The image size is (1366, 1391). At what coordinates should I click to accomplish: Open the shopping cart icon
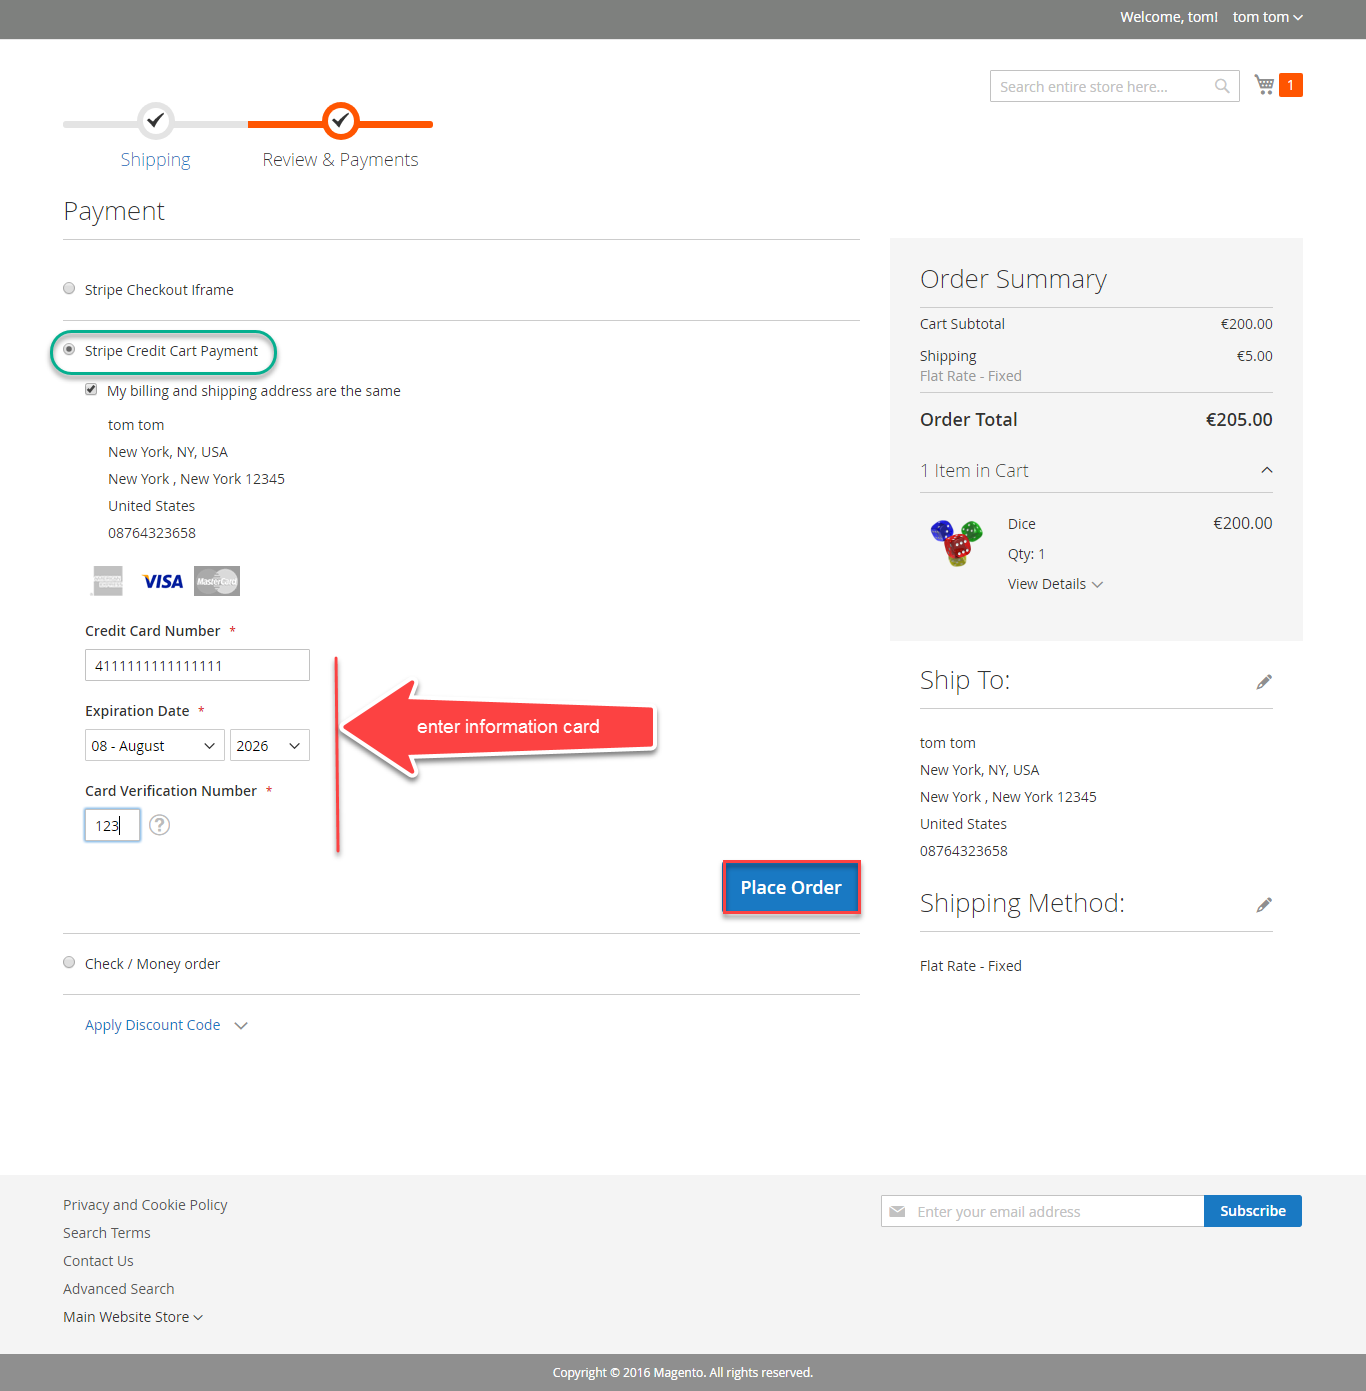tap(1265, 85)
